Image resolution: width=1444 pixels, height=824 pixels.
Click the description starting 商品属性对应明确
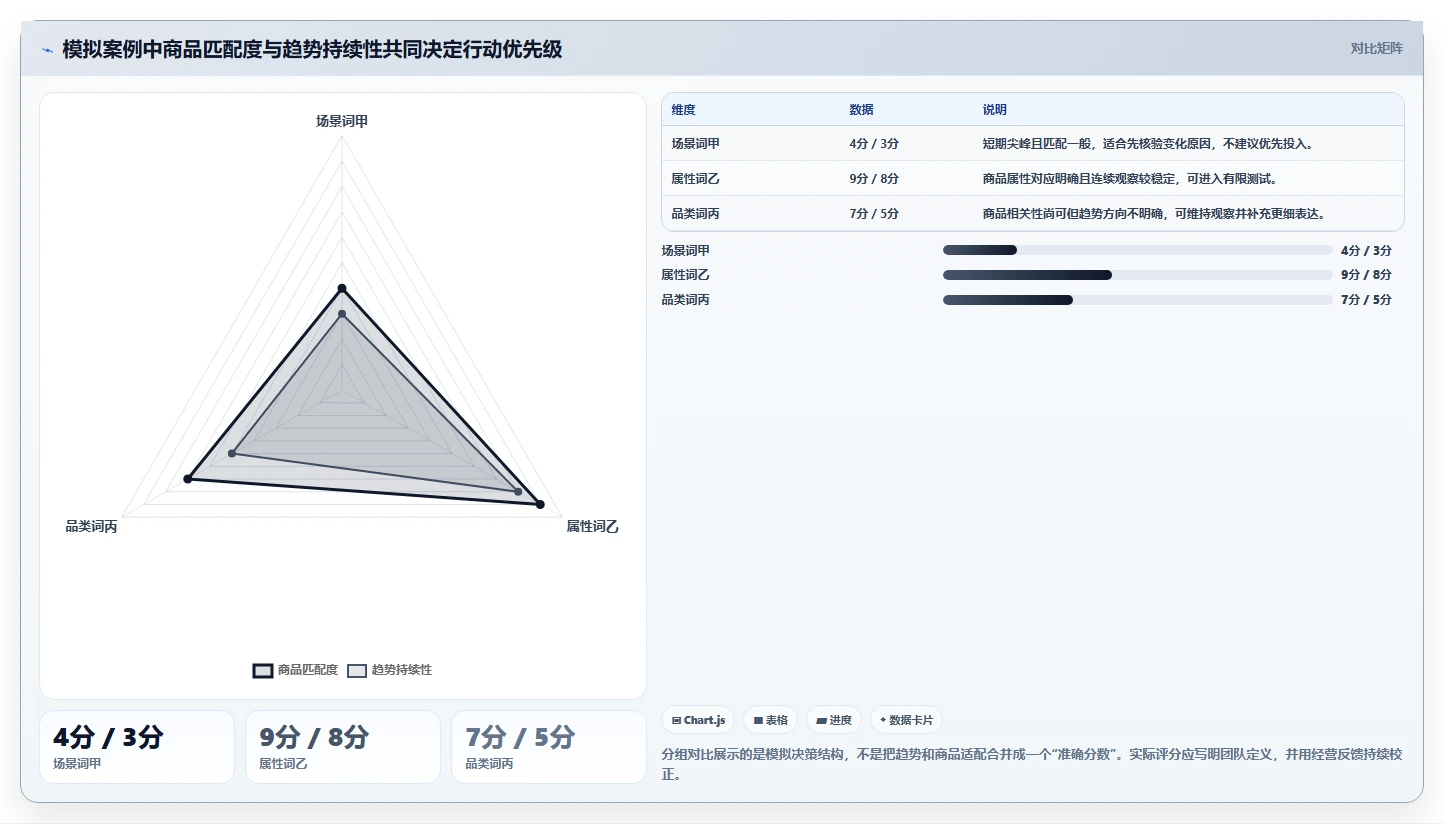pyautogui.click(x=1130, y=178)
